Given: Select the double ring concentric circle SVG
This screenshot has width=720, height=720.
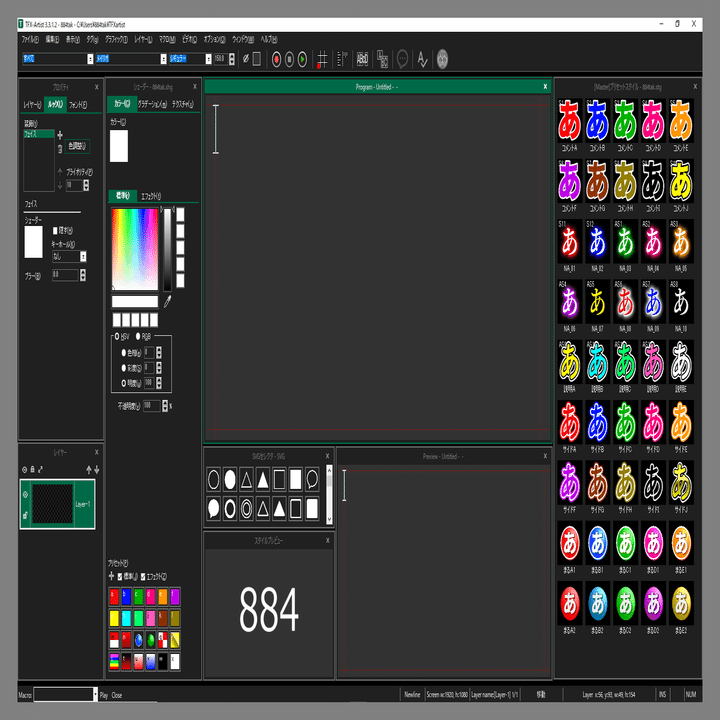Looking at the screenshot, I should [x=247, y=509].
